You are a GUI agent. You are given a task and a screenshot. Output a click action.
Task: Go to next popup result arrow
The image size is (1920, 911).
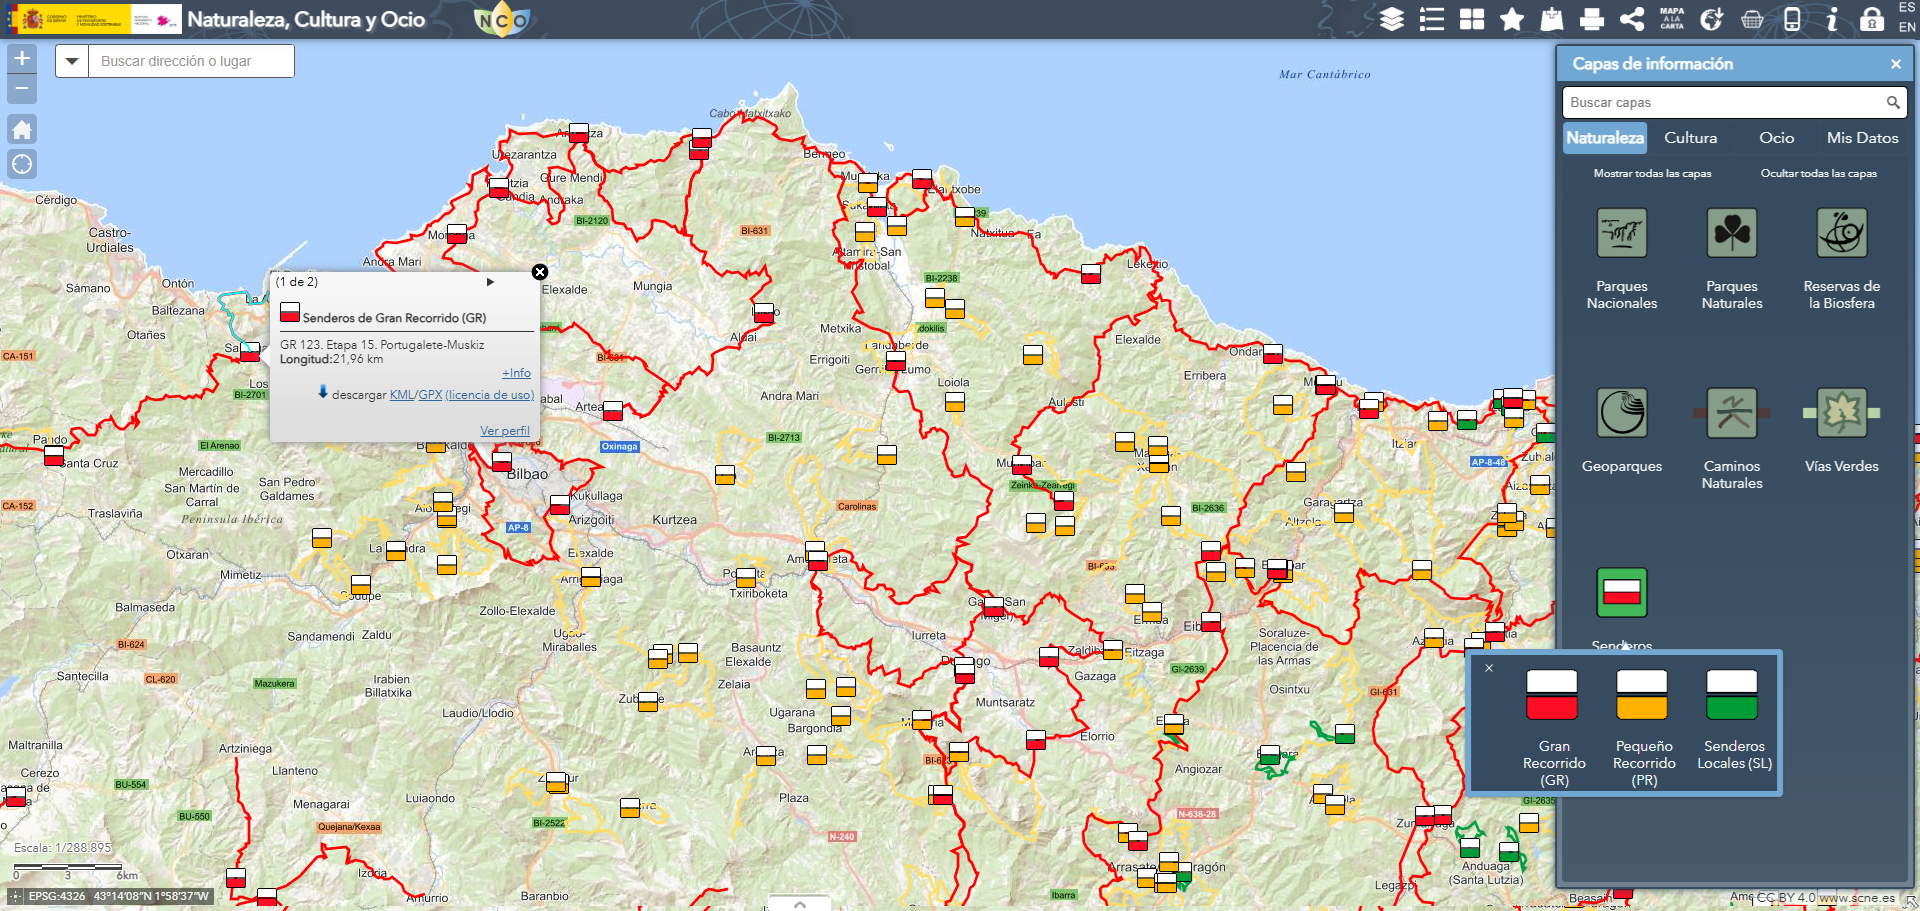click(490, 282)
